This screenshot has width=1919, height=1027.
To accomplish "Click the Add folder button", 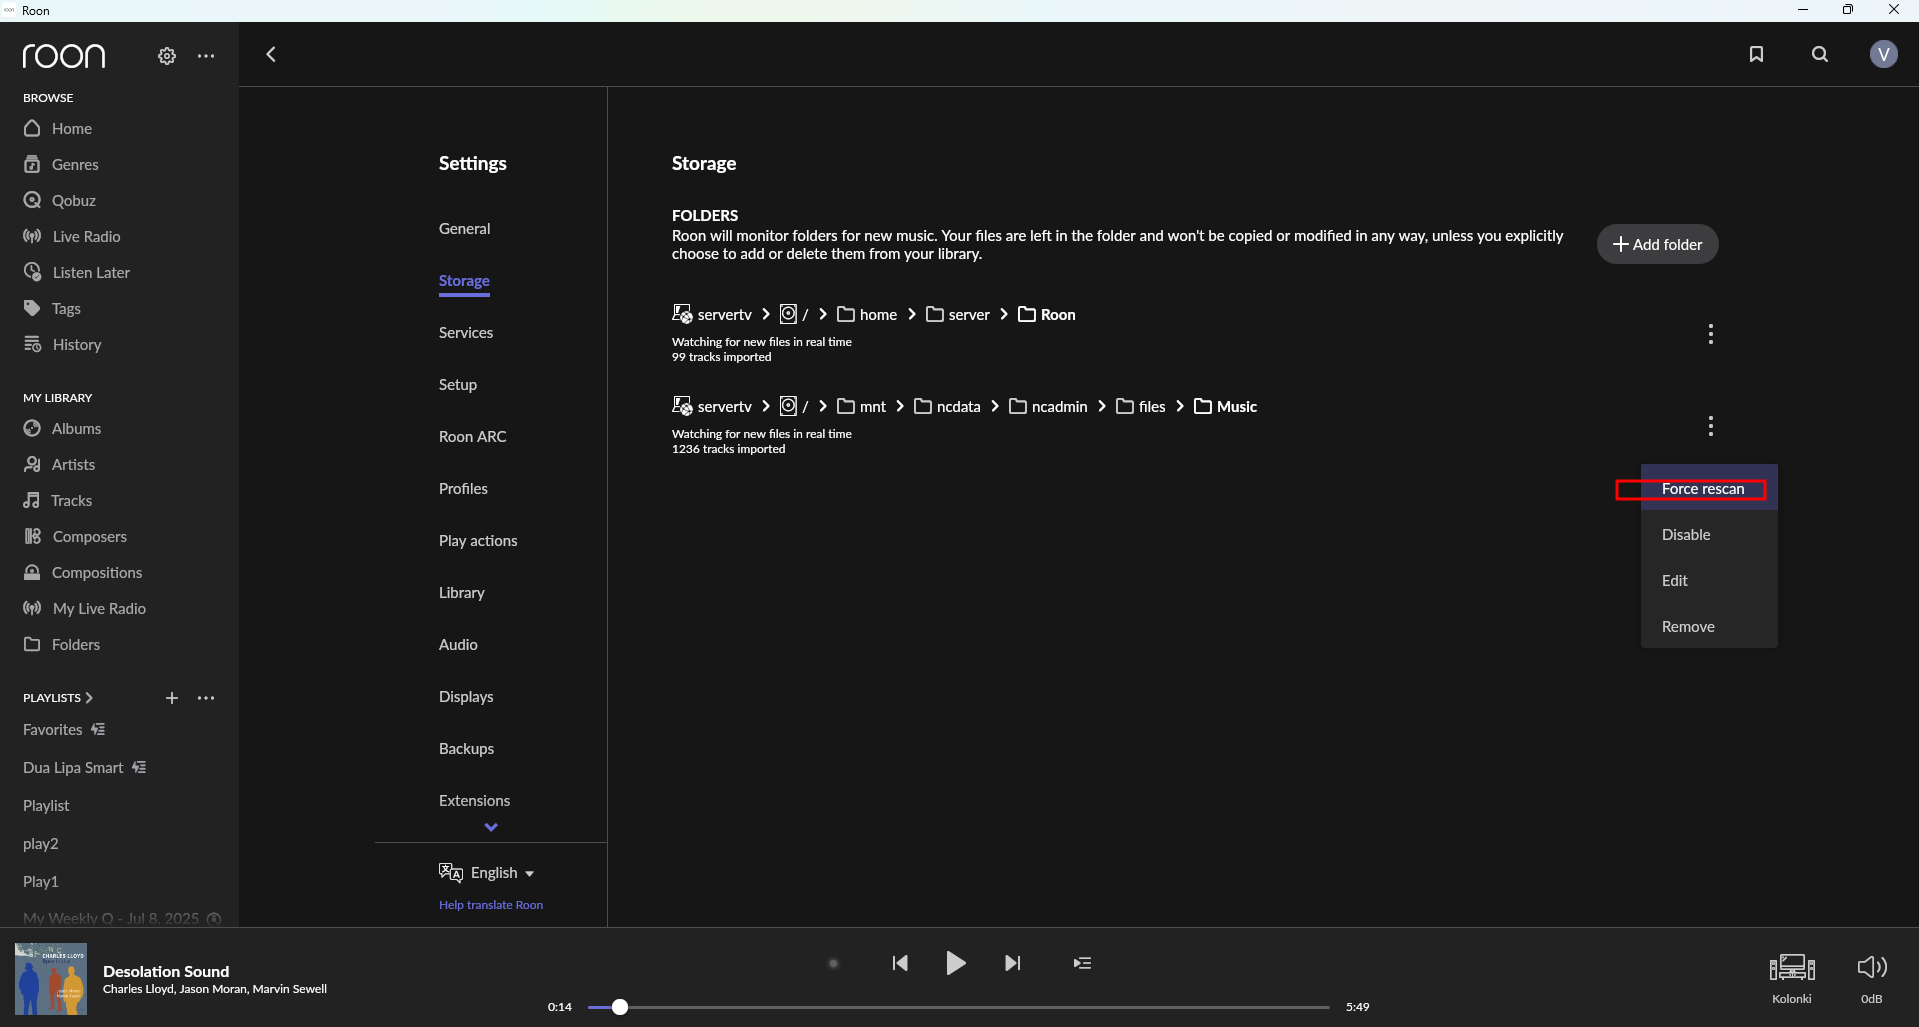I will (x=1657, y=244).
